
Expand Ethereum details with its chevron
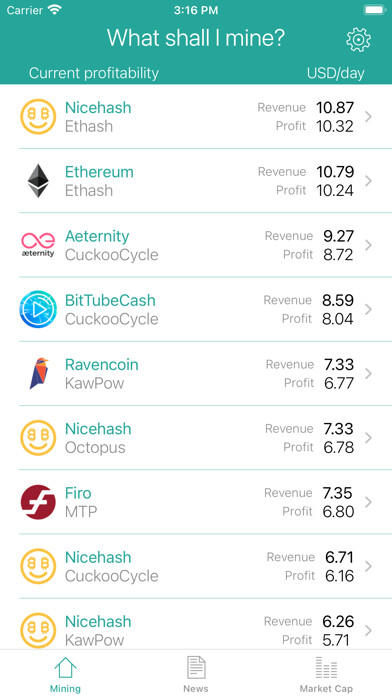pyautogui.click(x=368, y=181)
